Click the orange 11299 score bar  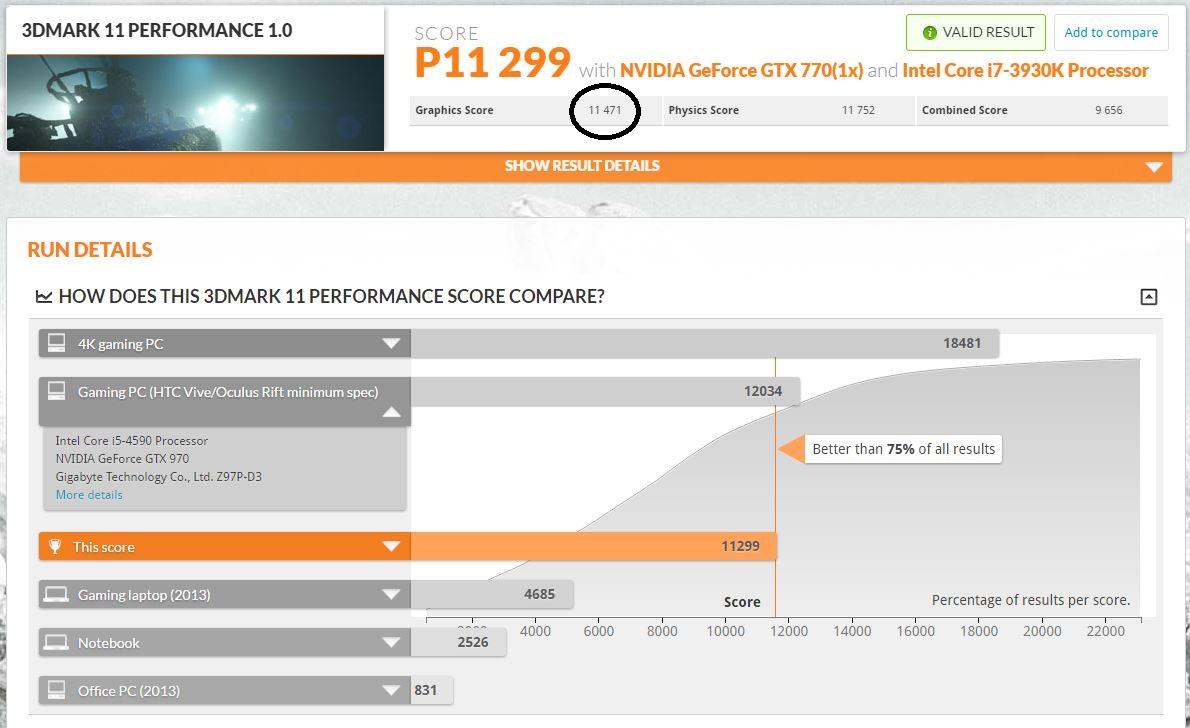pyautogui.click(x=593, y=546)
